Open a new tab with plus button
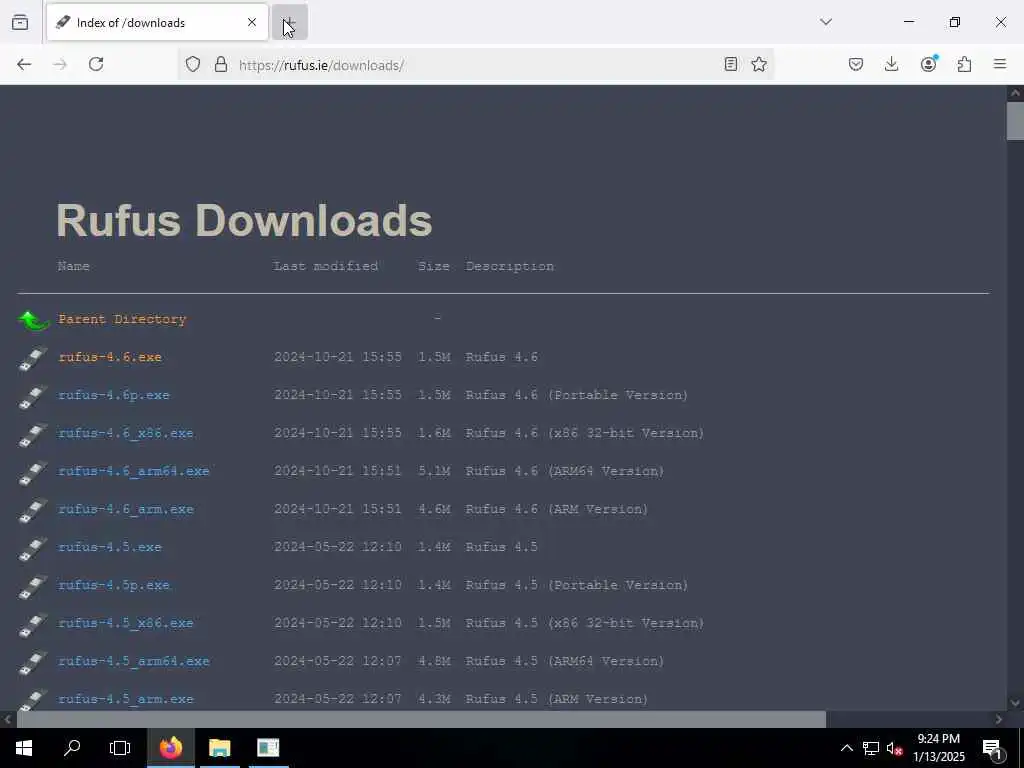 pyautogui.click(x=289, y=22)
